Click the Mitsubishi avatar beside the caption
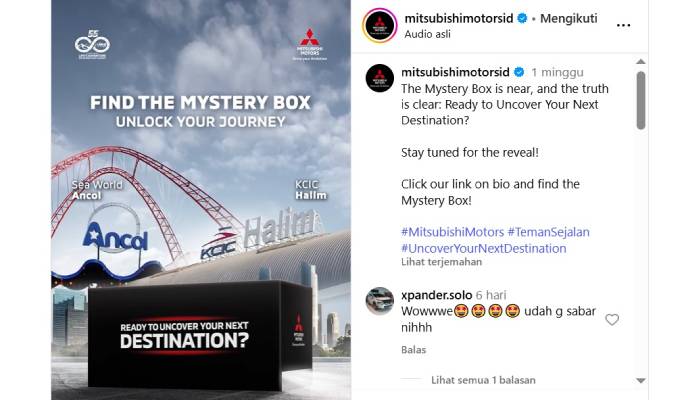Image resolution: width=700 pixels, height=400 pixels. tap(379, 78)
